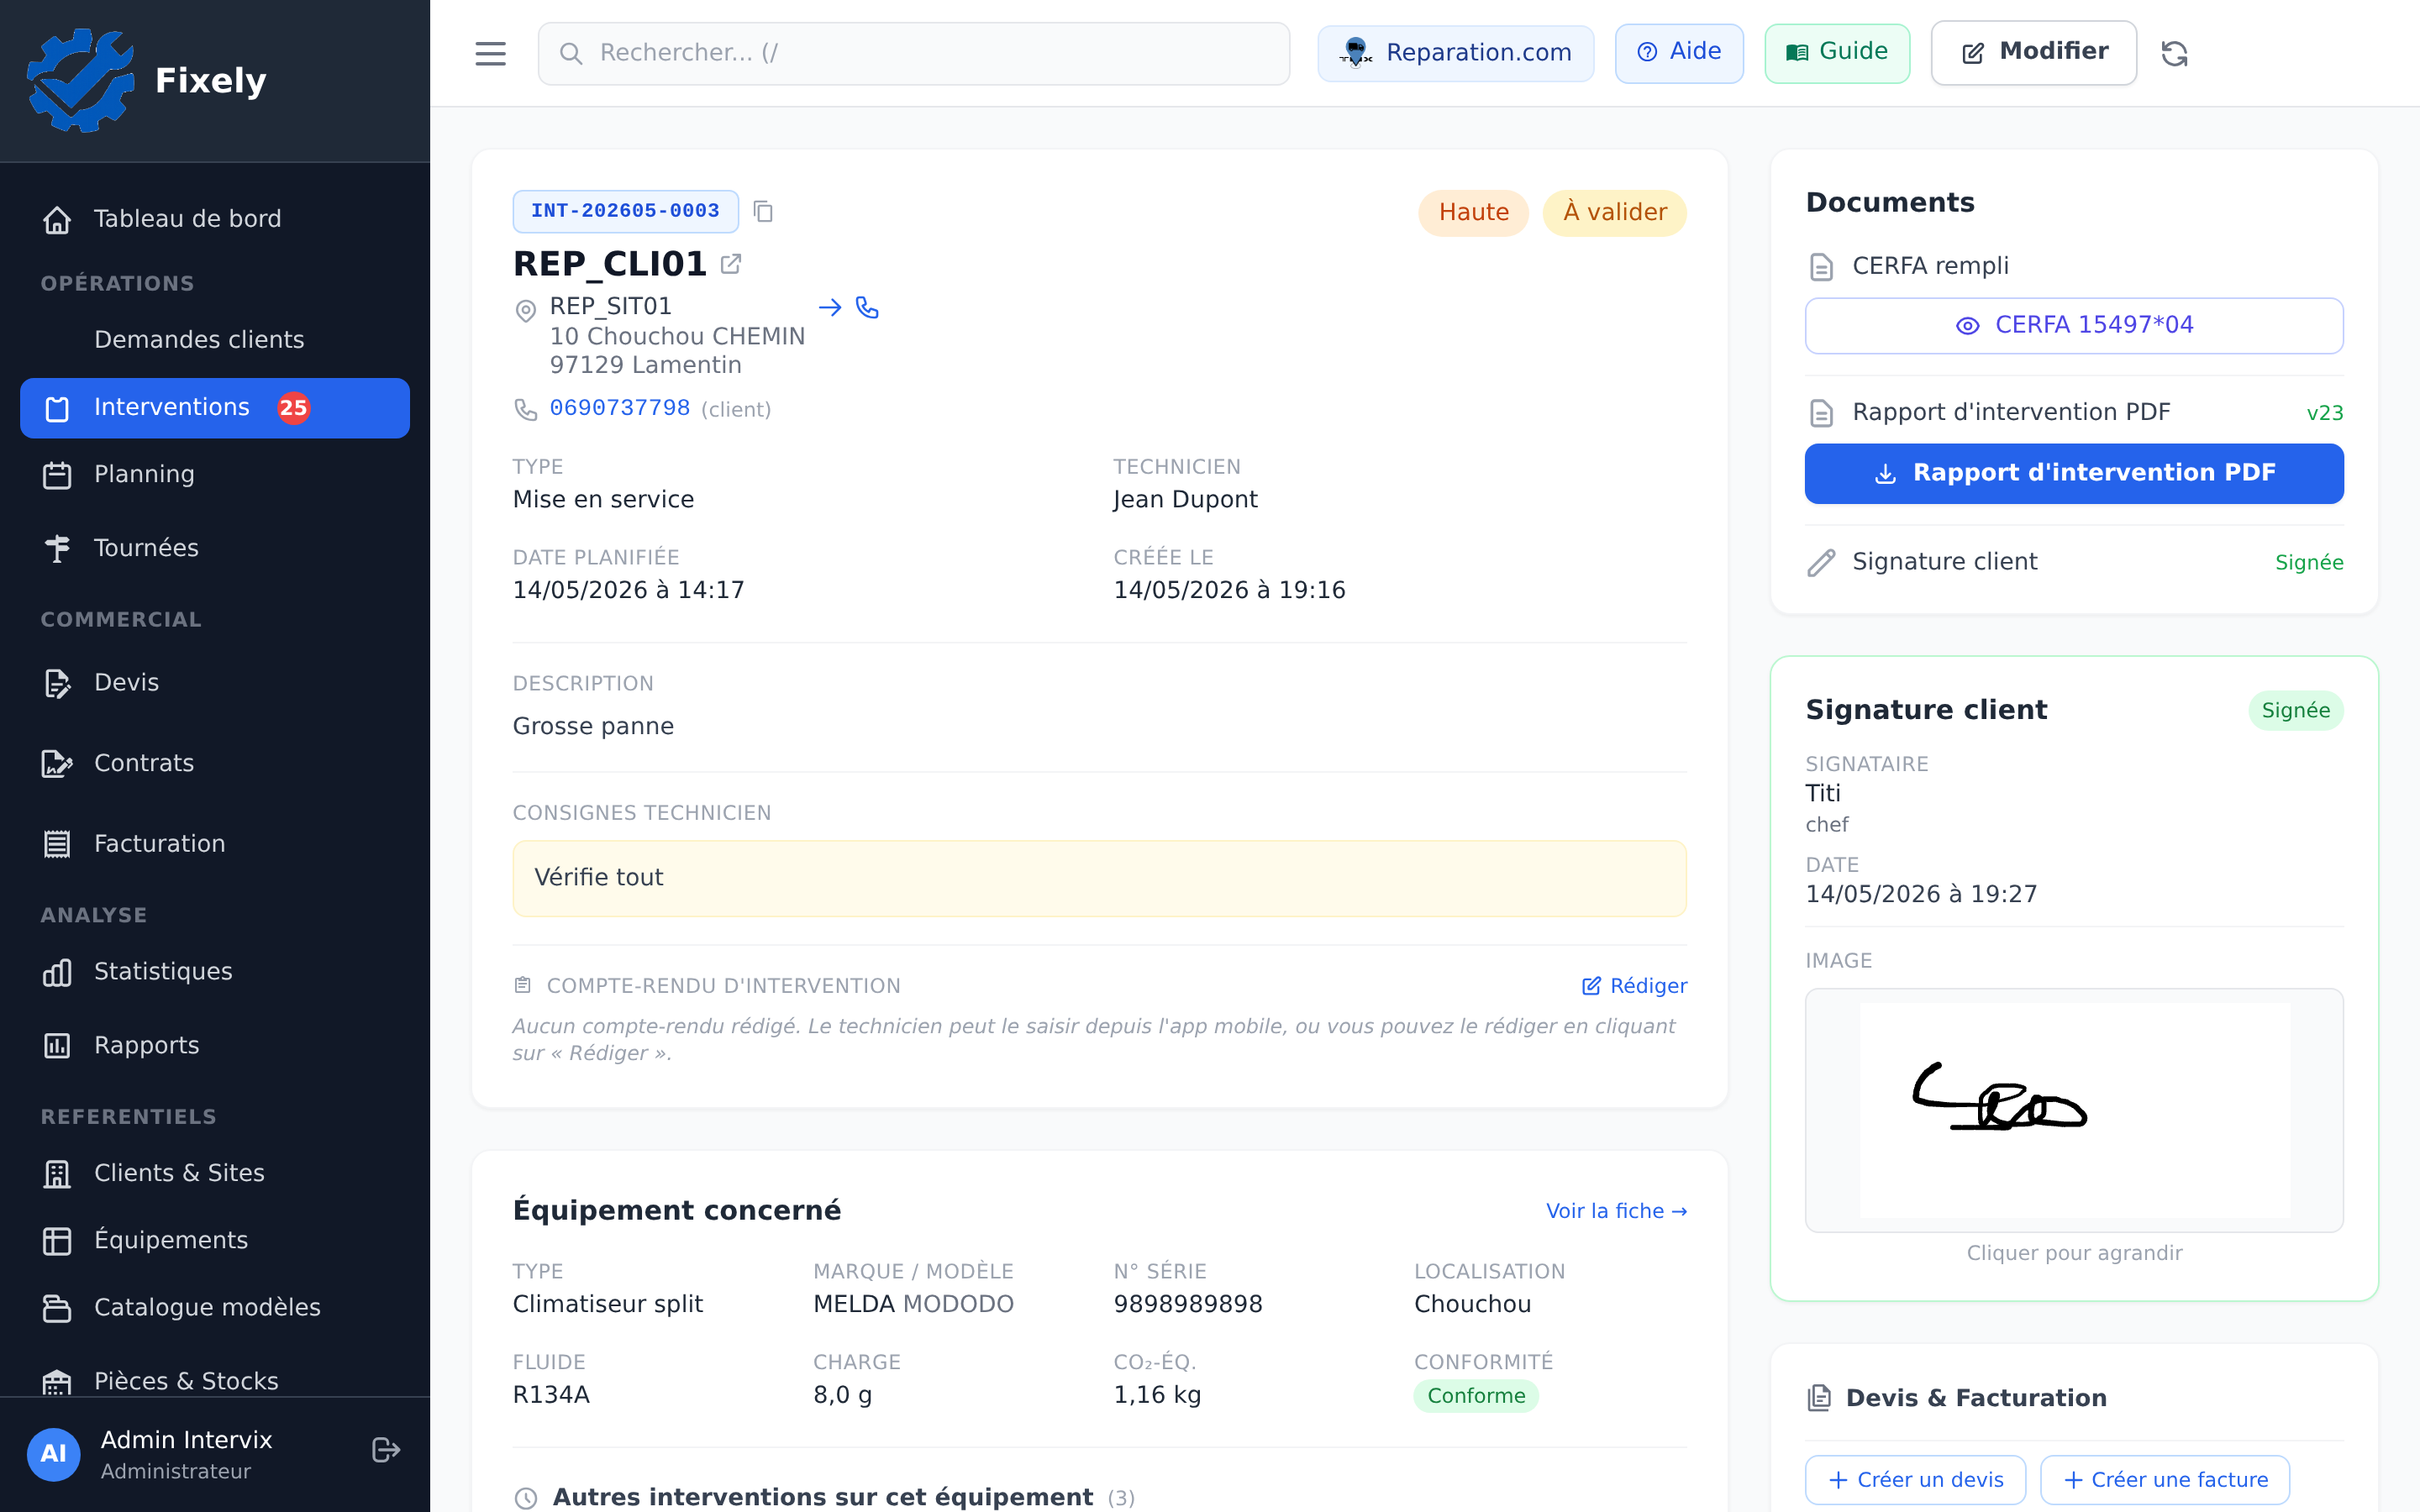Refresh the page with reload icon
2420x1512 pixels.
coord(2174,53)
